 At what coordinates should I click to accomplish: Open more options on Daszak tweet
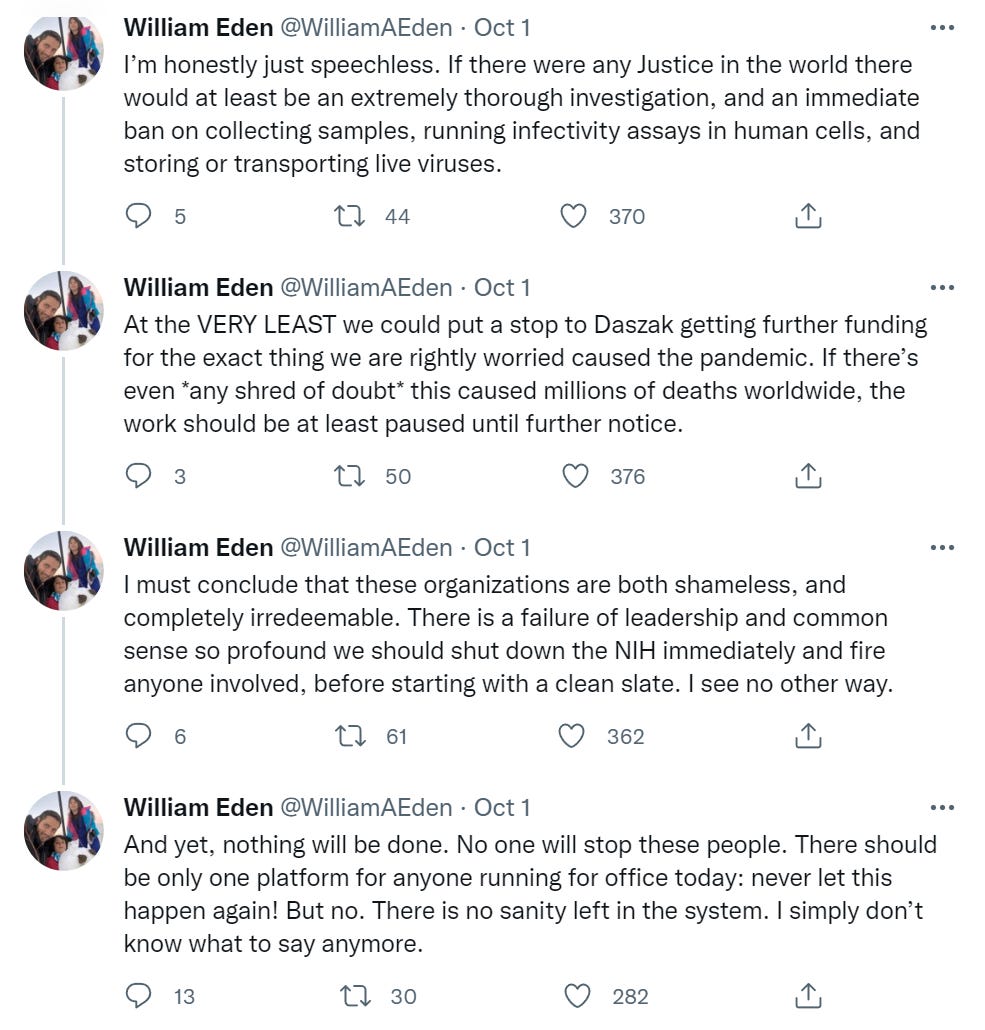[x=942, y=288]
